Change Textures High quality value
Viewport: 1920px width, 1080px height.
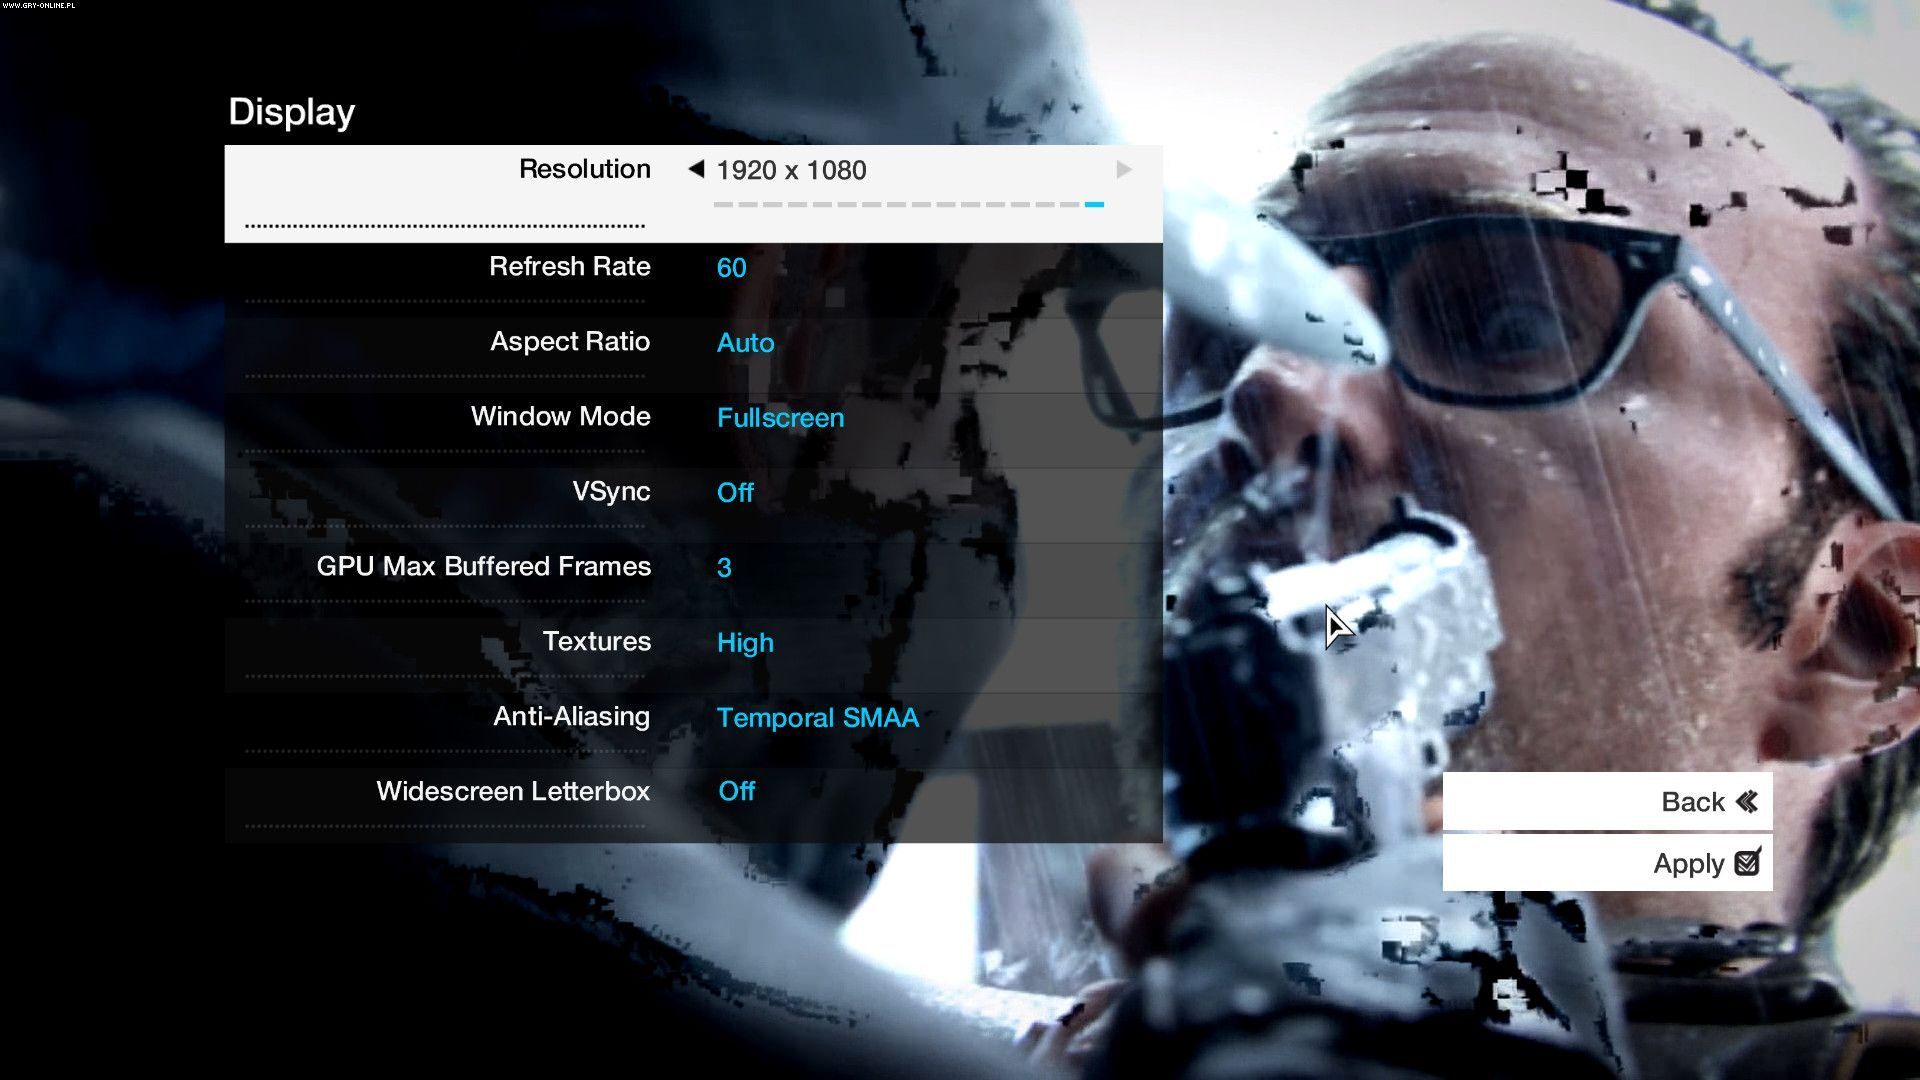(x=745, y=642)
